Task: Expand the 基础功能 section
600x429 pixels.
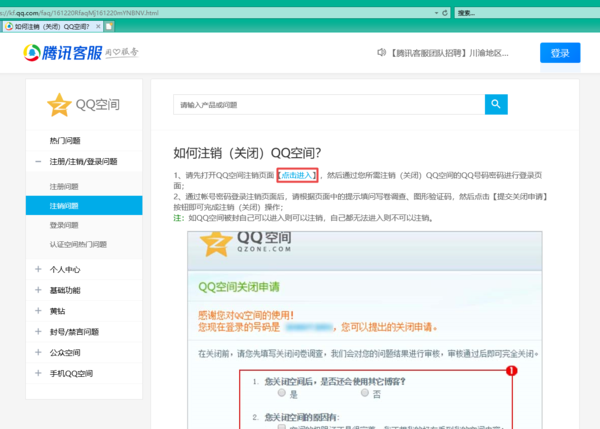Action: point(38,290)
